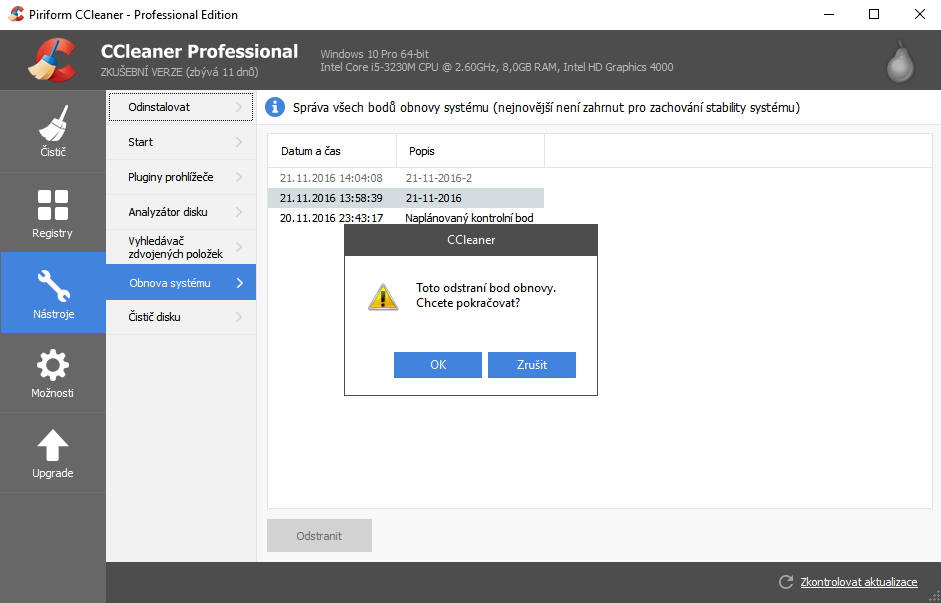The height and width of the screenshot is (603, 941).
Task: Minimize the CCleaner window
Action: pyautogui.click(x=828, y=14)
